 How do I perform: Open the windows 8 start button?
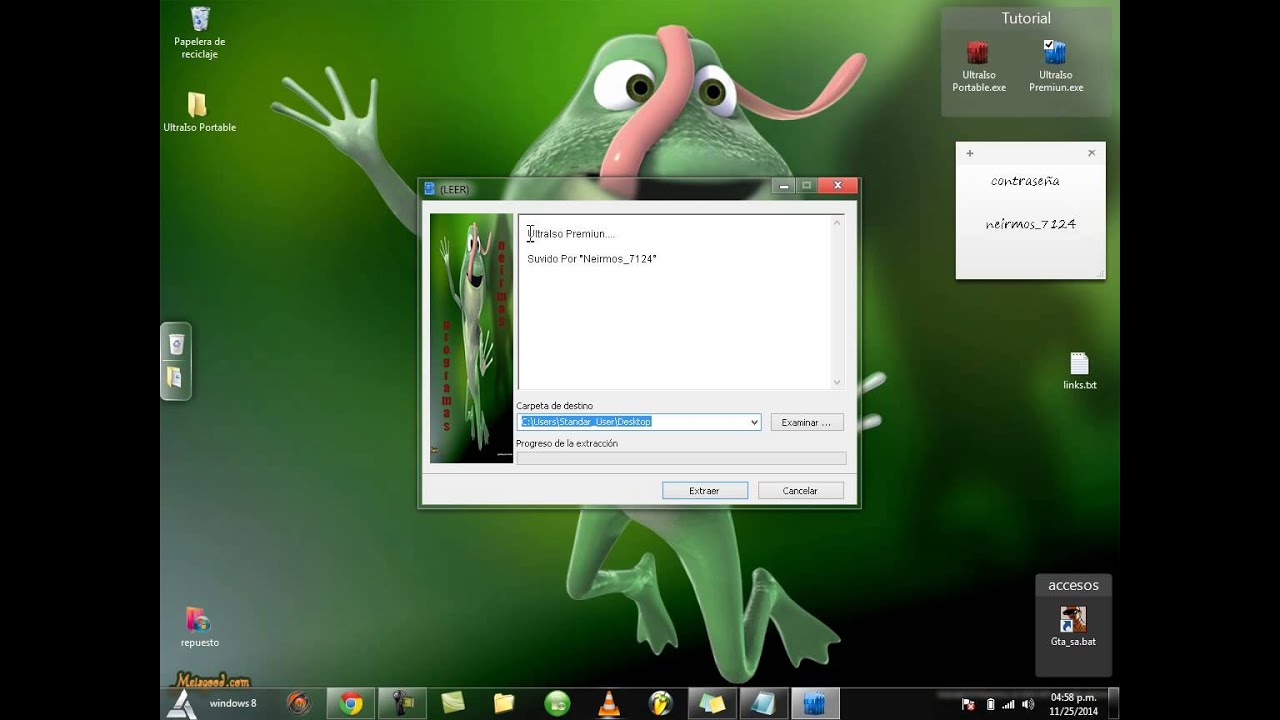(180, 703)
